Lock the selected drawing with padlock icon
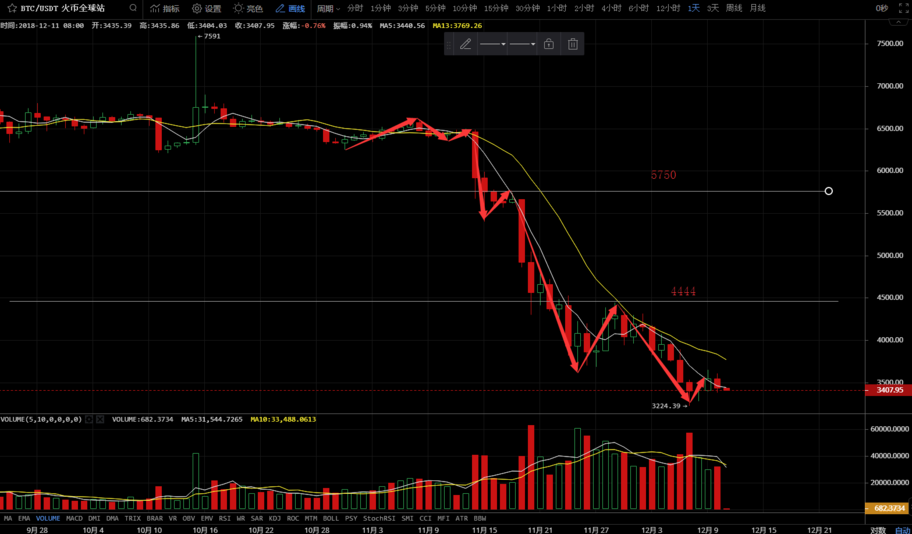Screen dimensions: 912x534 point(549,44)
